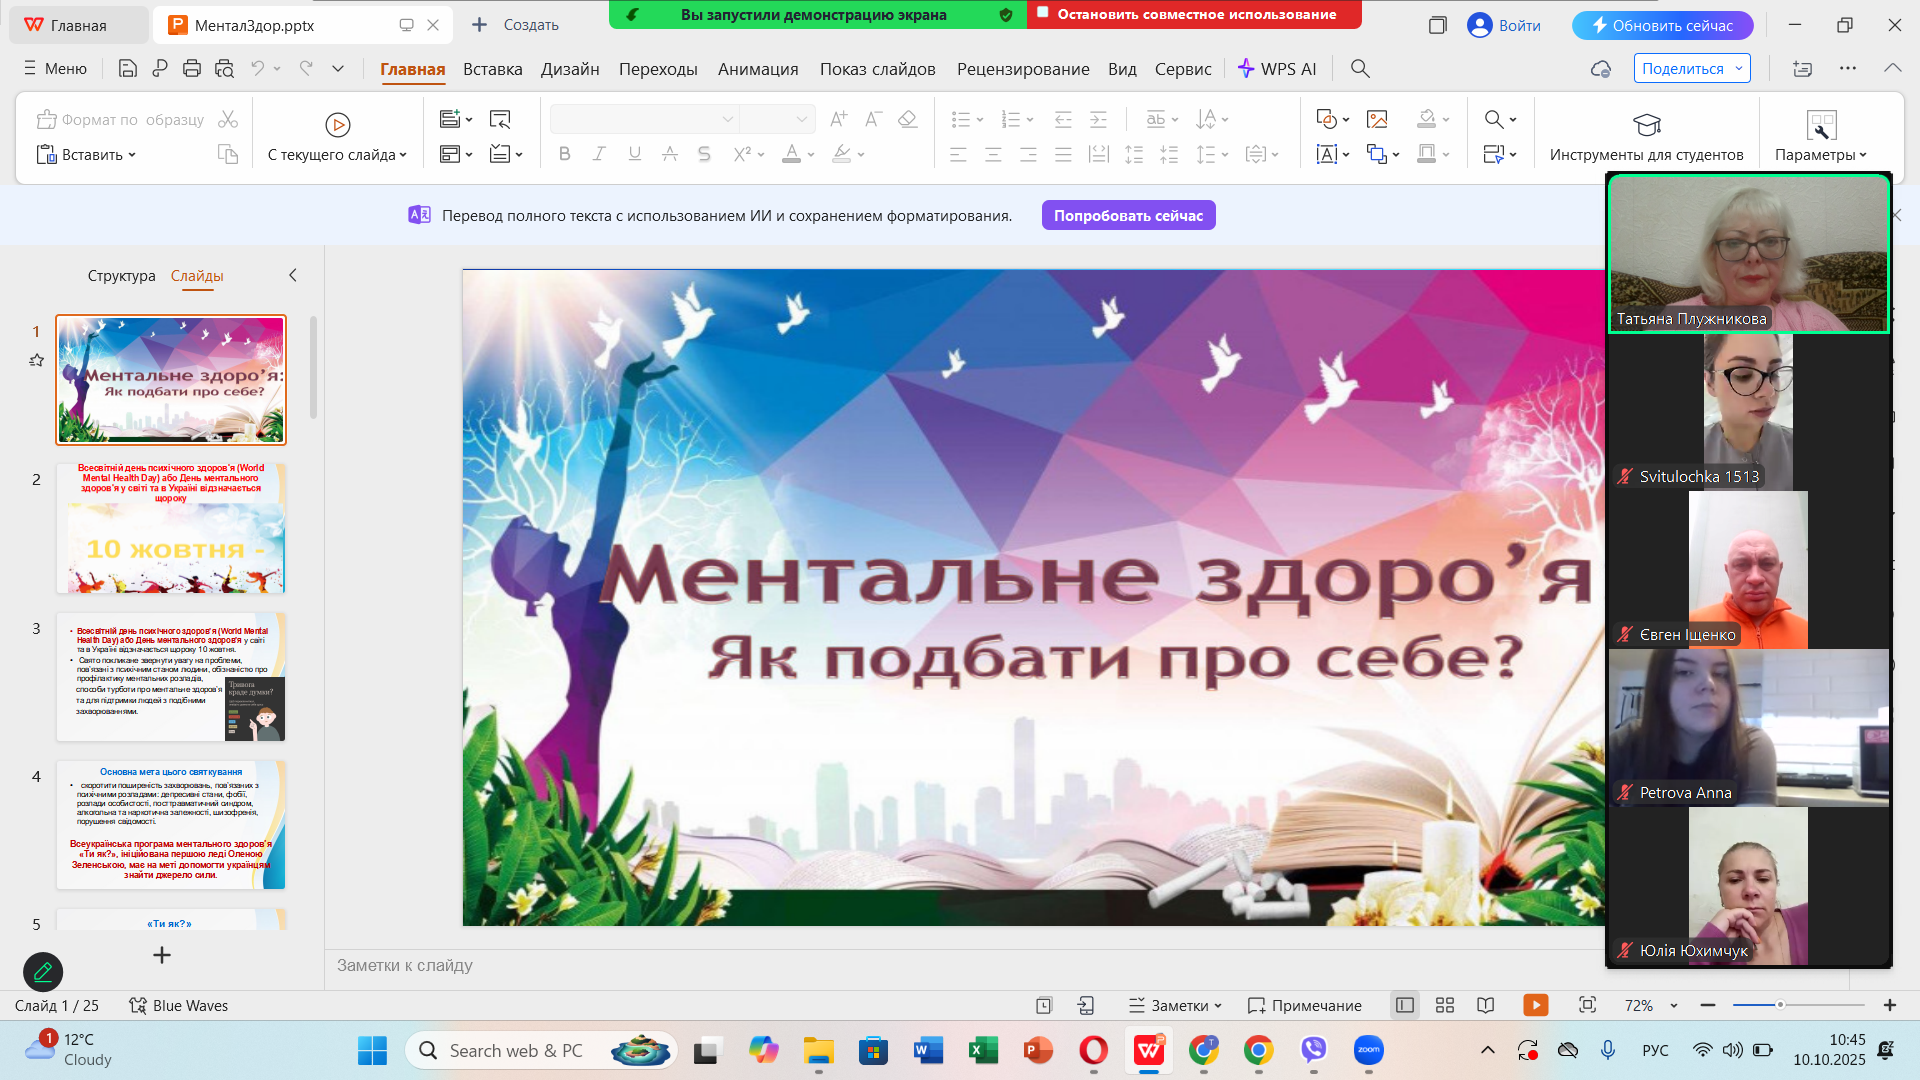This screenshot has height=1080, width=1920.
Task: Open the Поделиться share dropdown
Action: pyautogui.click(x=1740, y=68)
